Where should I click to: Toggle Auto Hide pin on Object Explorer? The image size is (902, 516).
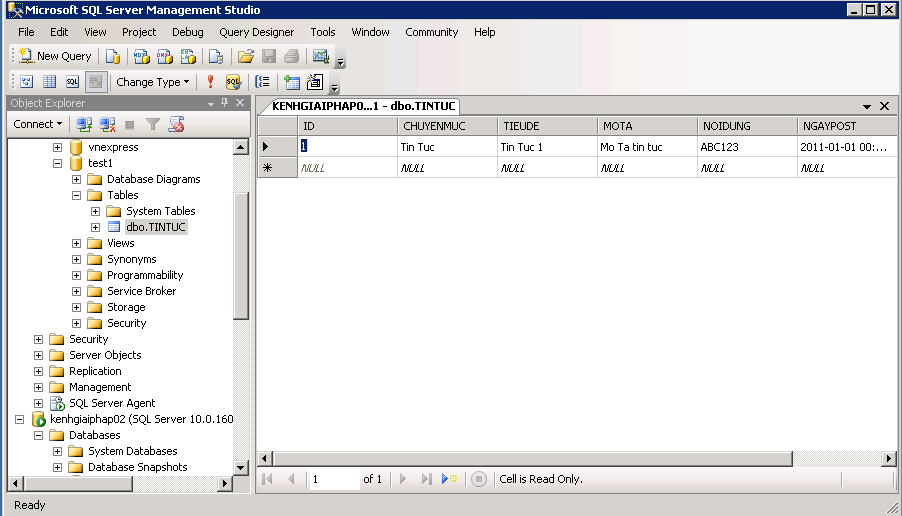[x=225, y=102]
